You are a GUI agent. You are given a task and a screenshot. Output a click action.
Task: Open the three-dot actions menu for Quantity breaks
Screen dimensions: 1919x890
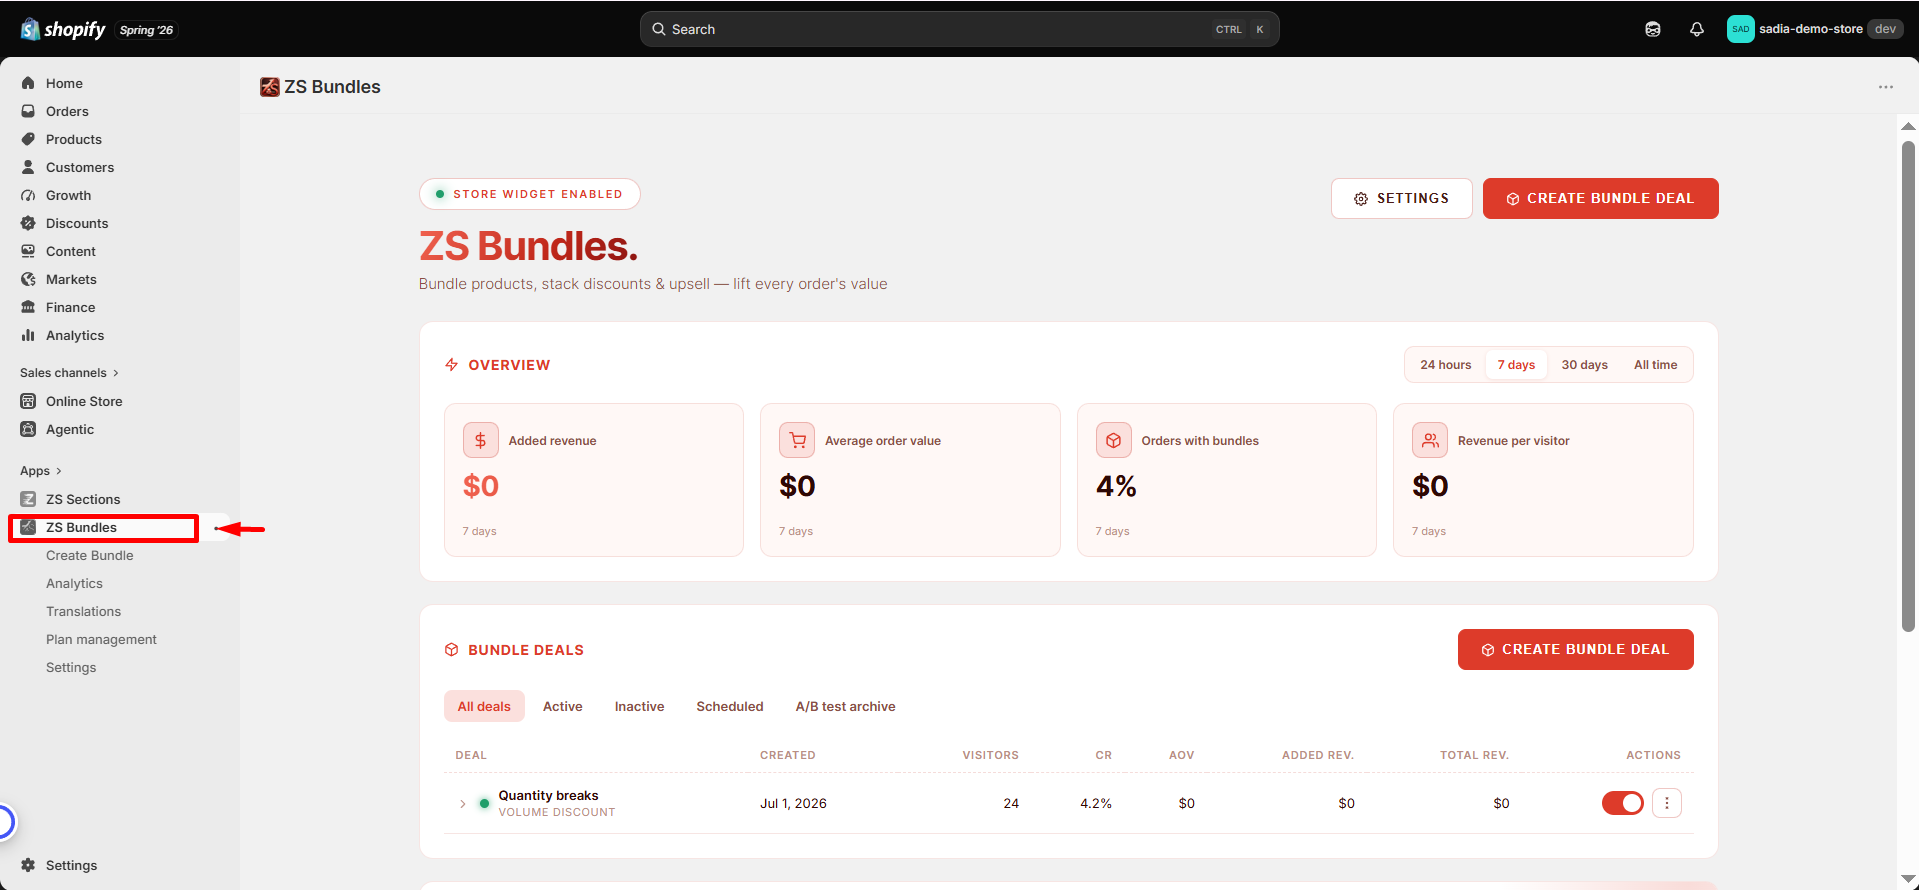1667,803
